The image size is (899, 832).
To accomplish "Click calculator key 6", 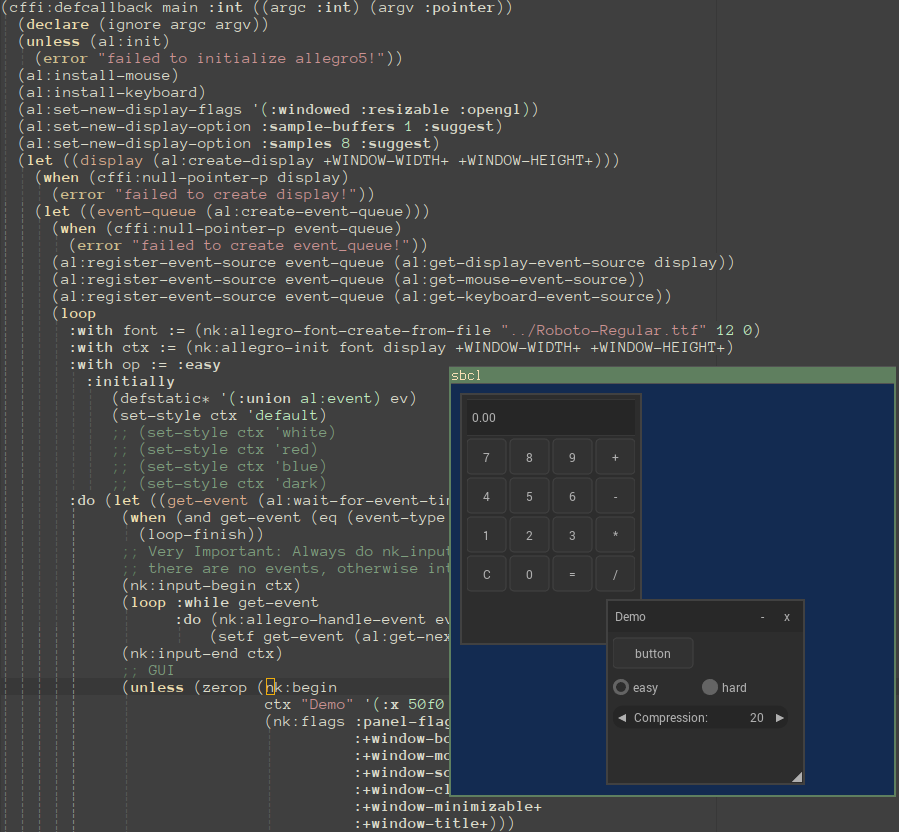I will tap(572, 497).
